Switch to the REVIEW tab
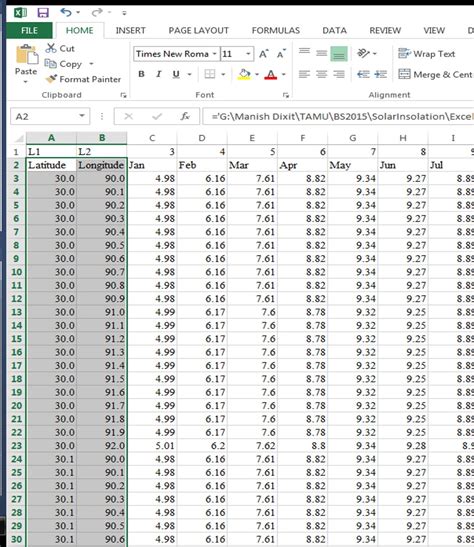Viewport: 474px width, 547px height. click(385, 30)
